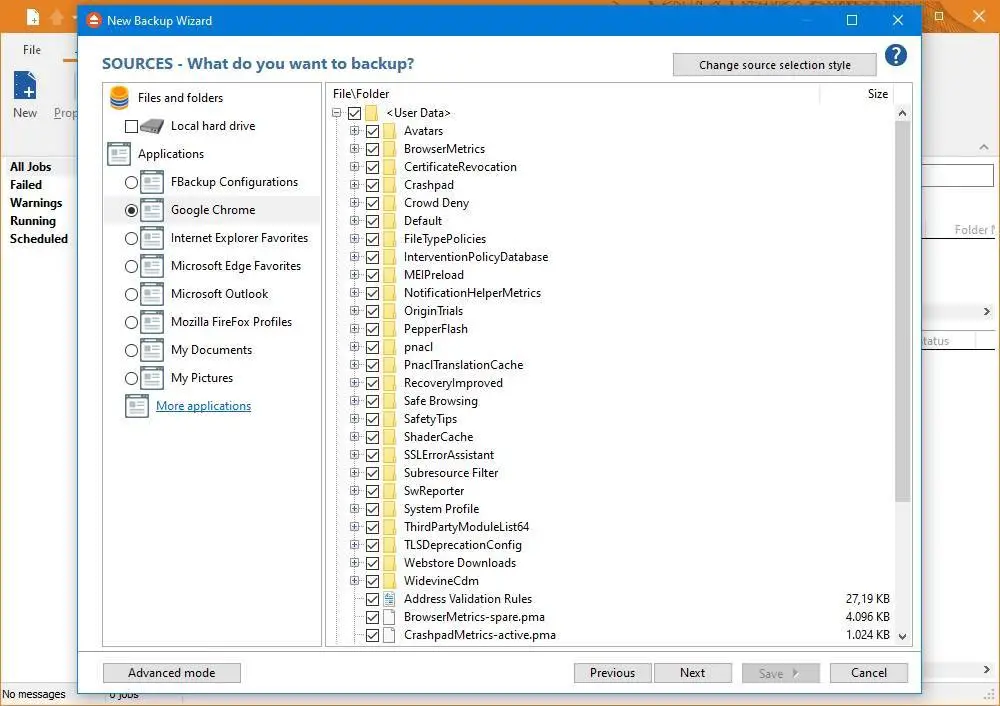Expand the MEIPreload folder node

pos(355,274)
